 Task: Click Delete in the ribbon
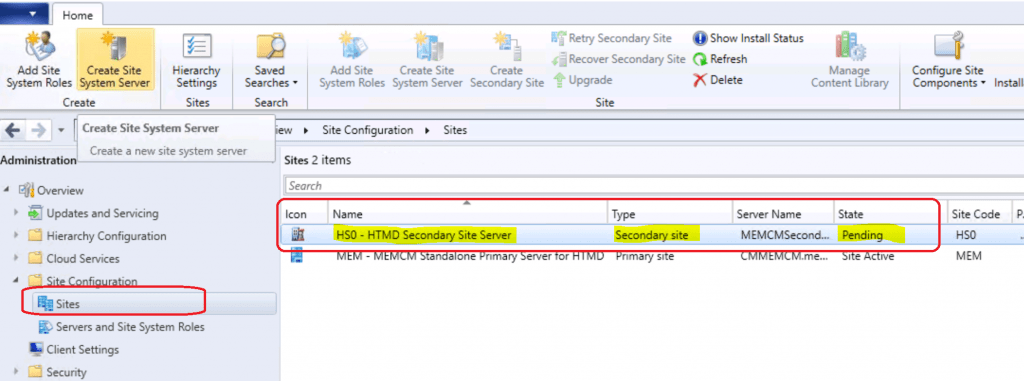coord(718,80)
